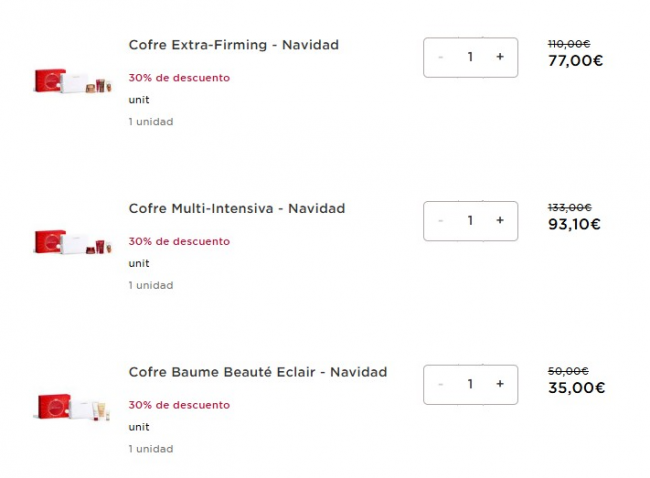The image size is (650, 478).
Task: Click the 35,00€ discounted price
Action: (576, 388)
